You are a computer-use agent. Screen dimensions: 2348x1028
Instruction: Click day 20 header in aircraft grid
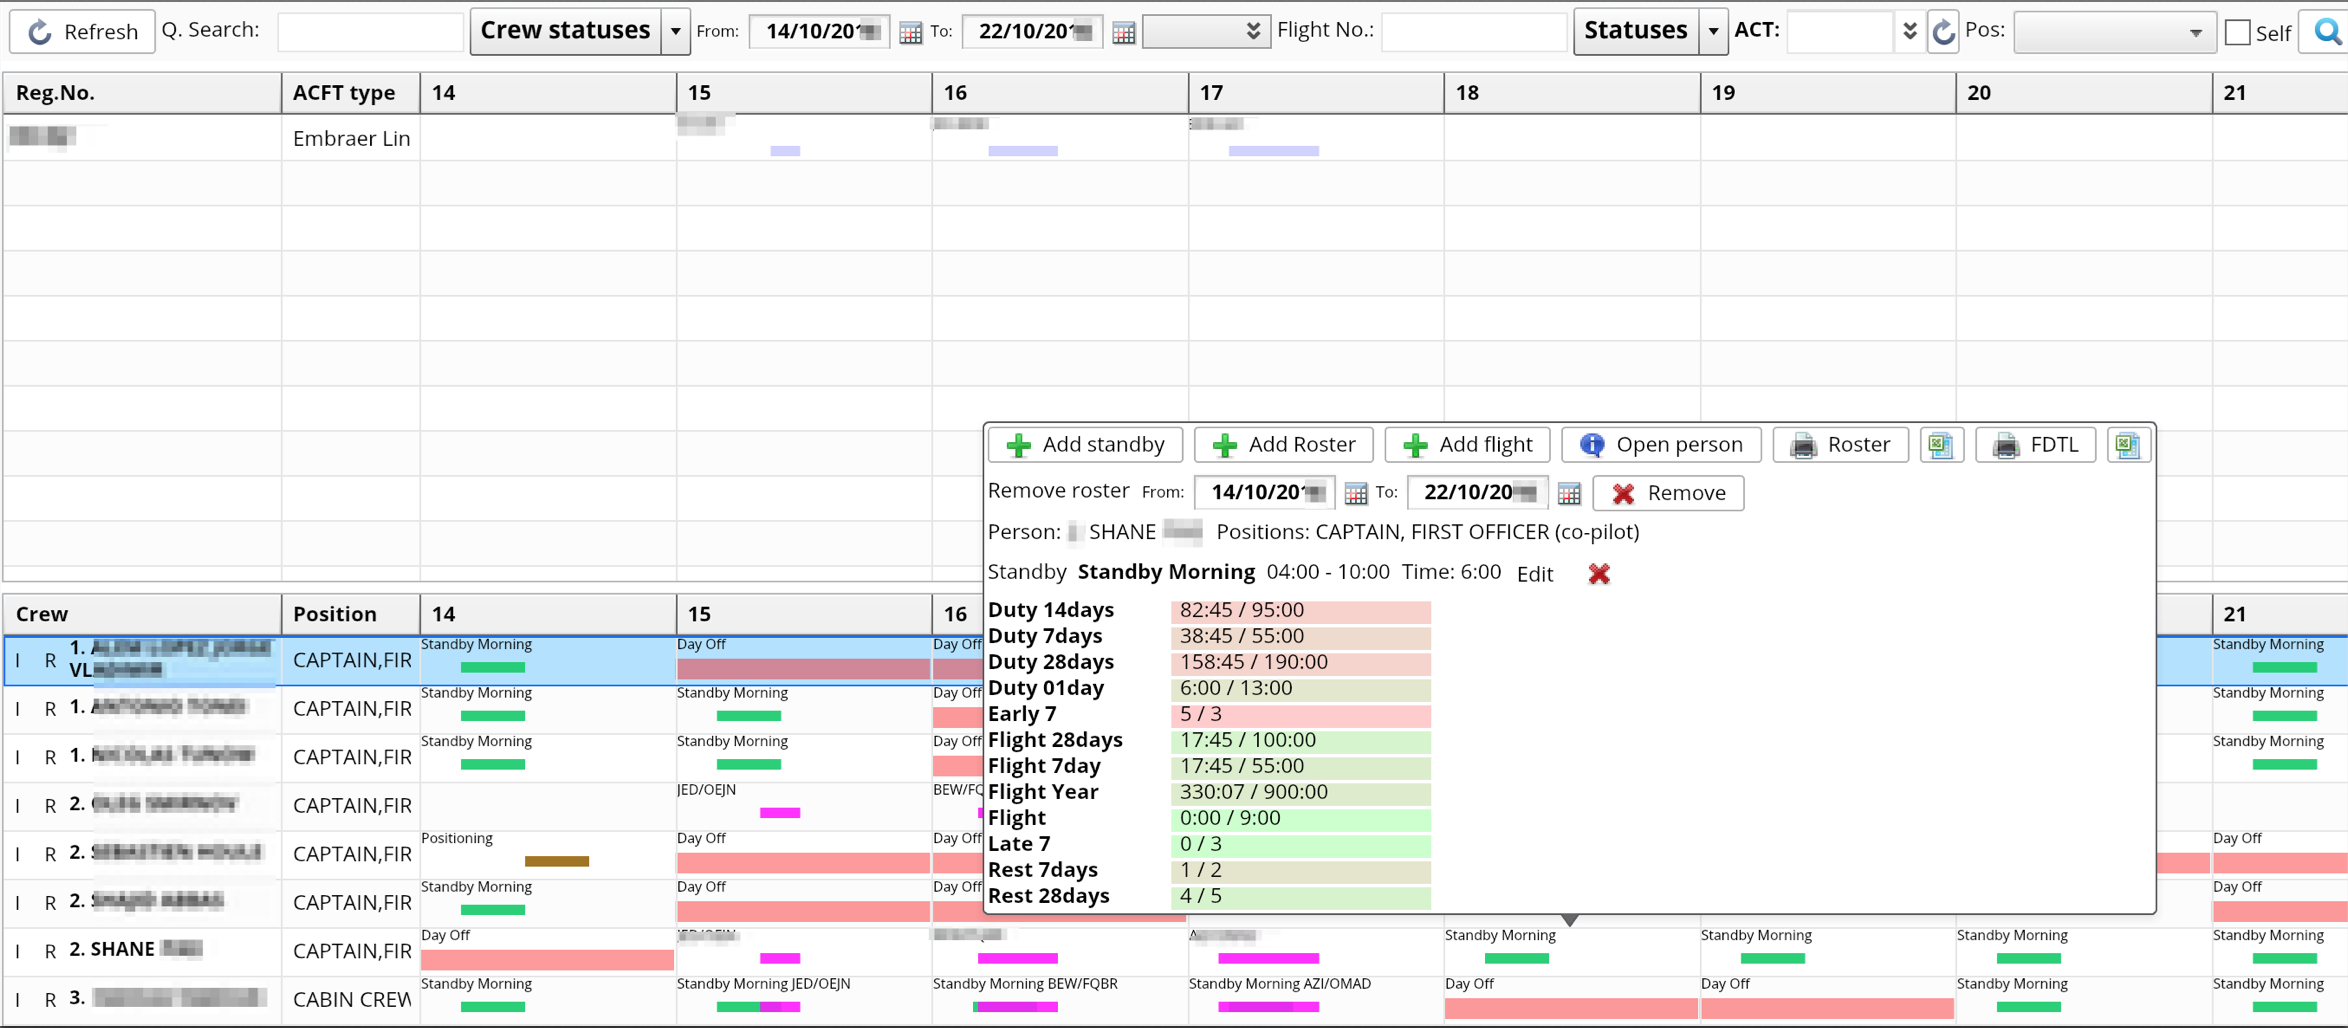(x=2083, y=93)
